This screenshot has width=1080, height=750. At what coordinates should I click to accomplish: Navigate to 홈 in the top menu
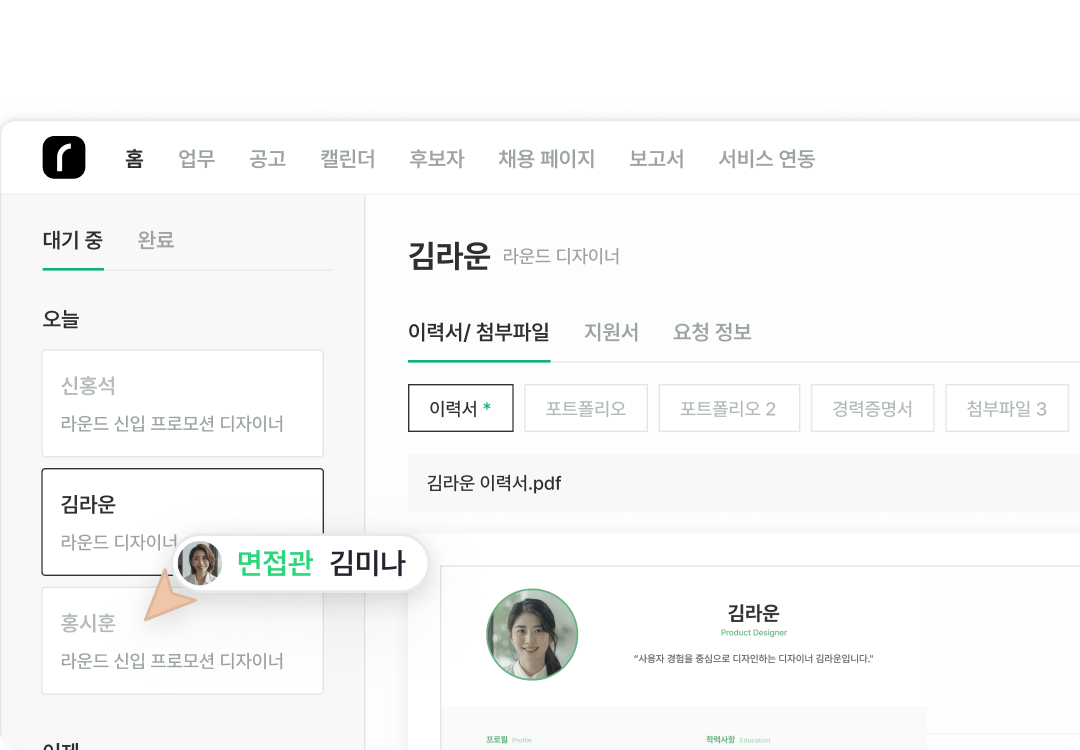(134, 160)
